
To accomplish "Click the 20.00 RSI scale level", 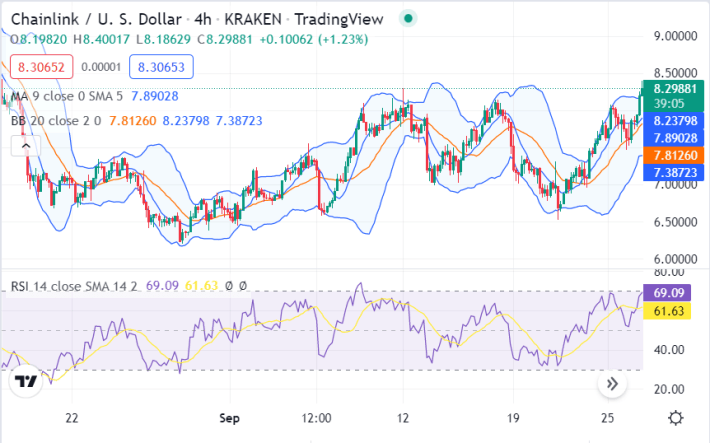I will [669, 389].
